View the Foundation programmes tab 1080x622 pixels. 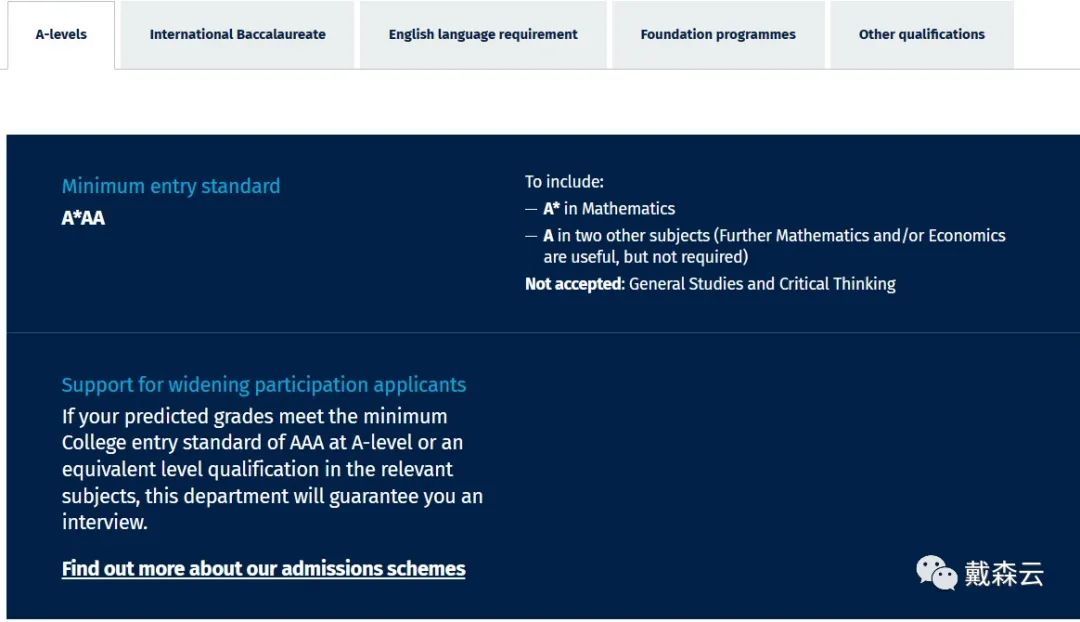(x=717, y=34)
